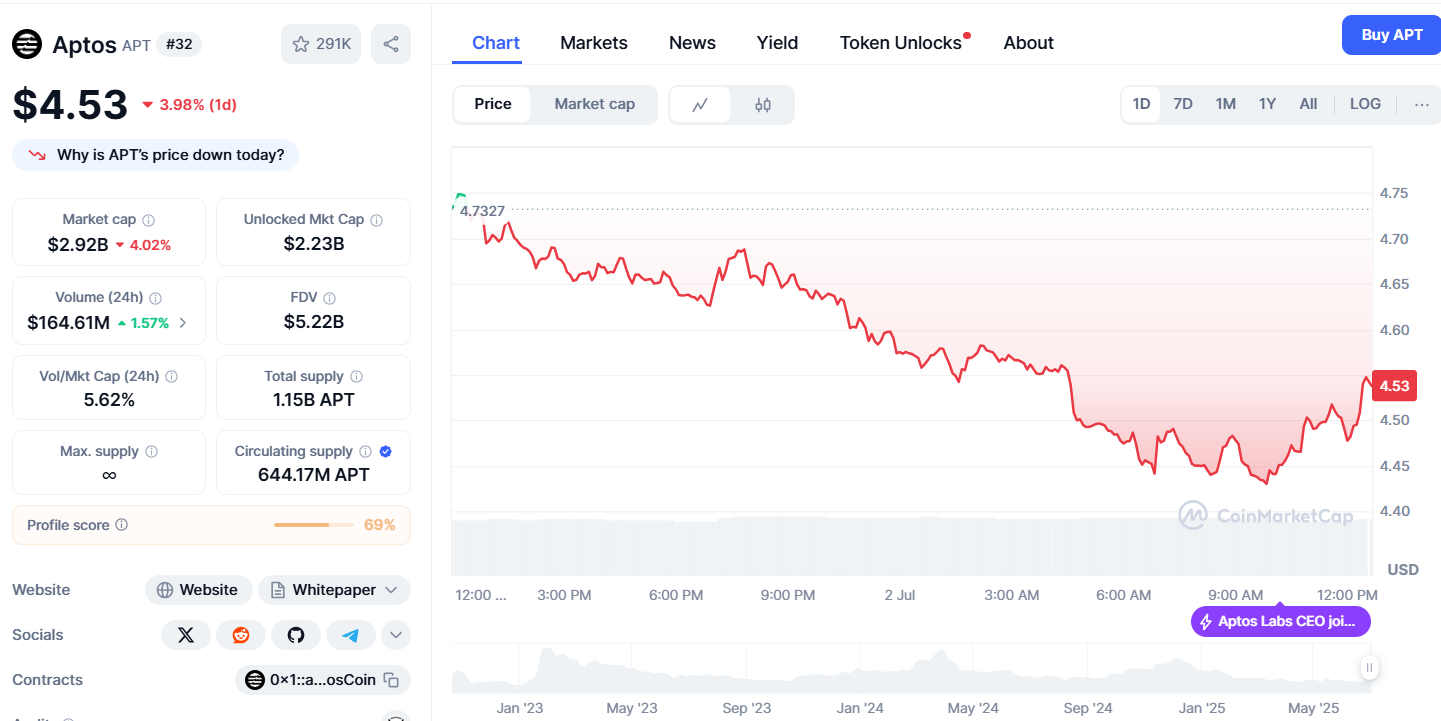Set chart range to 1M
Screen dimensions: 1441x721
1226,104
